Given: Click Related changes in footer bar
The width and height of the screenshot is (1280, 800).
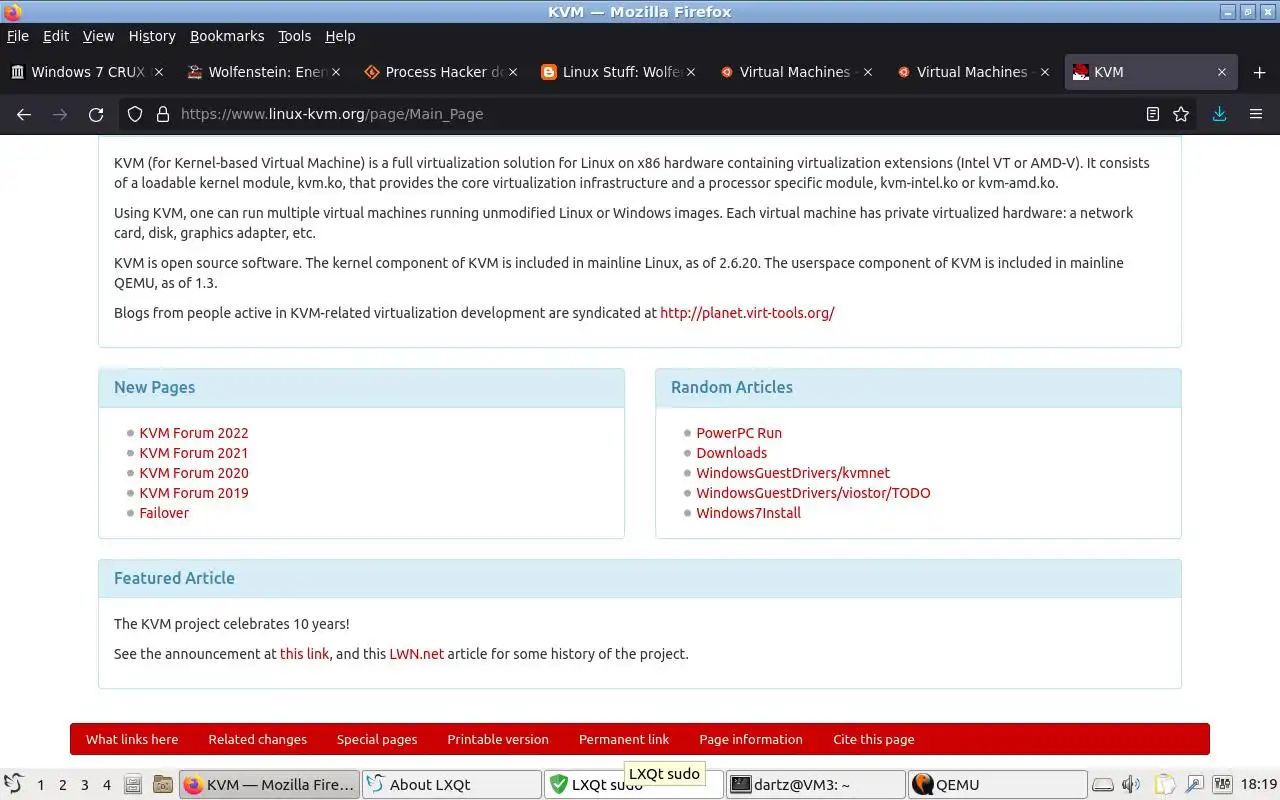Looking at the screenshot, I should (x=258, y=740).
